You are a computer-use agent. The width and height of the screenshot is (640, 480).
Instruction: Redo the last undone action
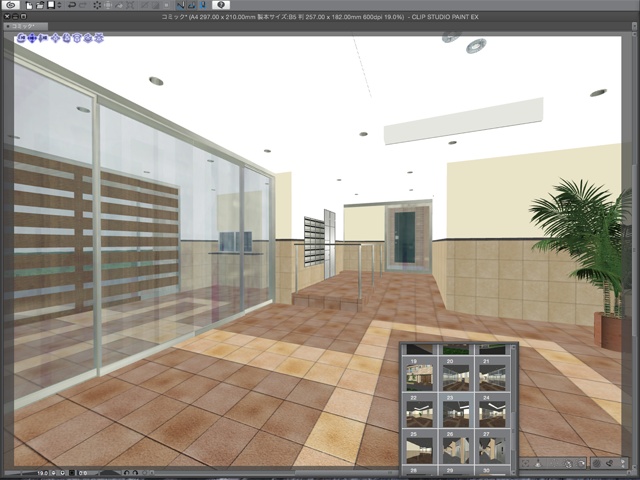(83, 5)
